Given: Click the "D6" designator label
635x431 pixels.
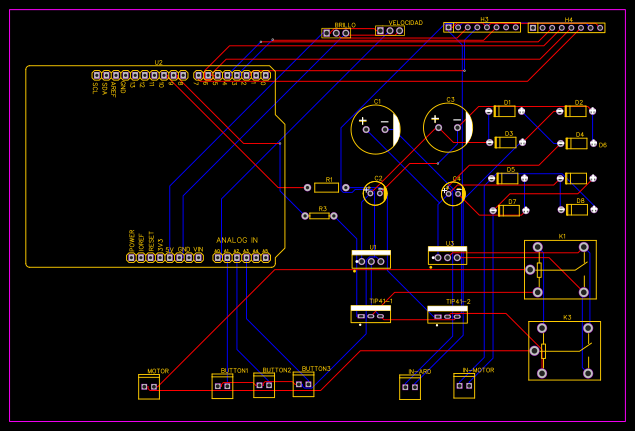Looking at the screenshot, I should 603,145.
